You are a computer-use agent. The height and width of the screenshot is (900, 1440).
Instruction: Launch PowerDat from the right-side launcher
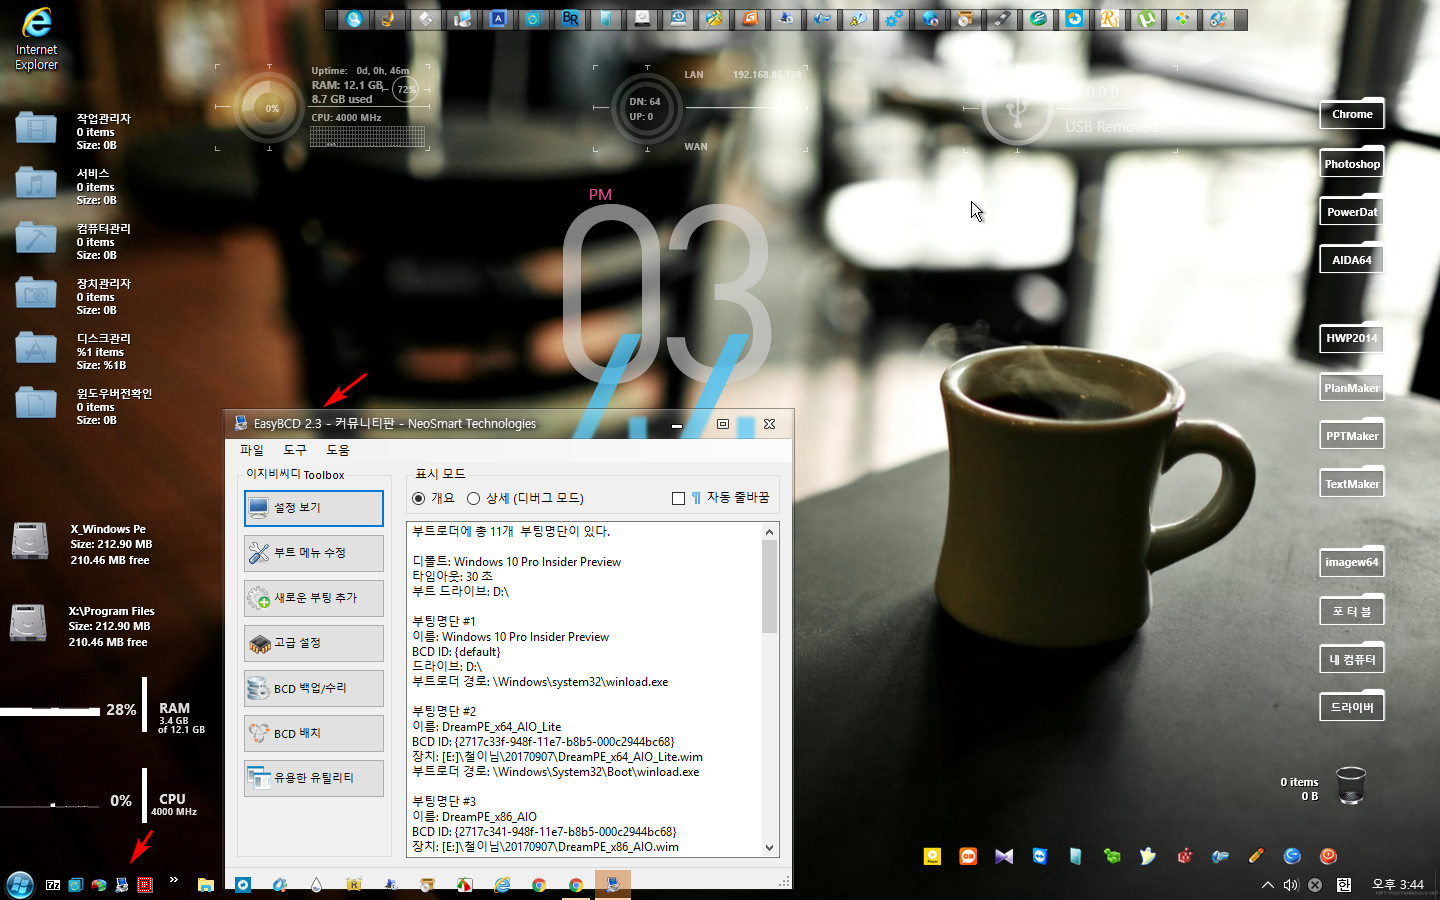click(x=1352, y=212)
